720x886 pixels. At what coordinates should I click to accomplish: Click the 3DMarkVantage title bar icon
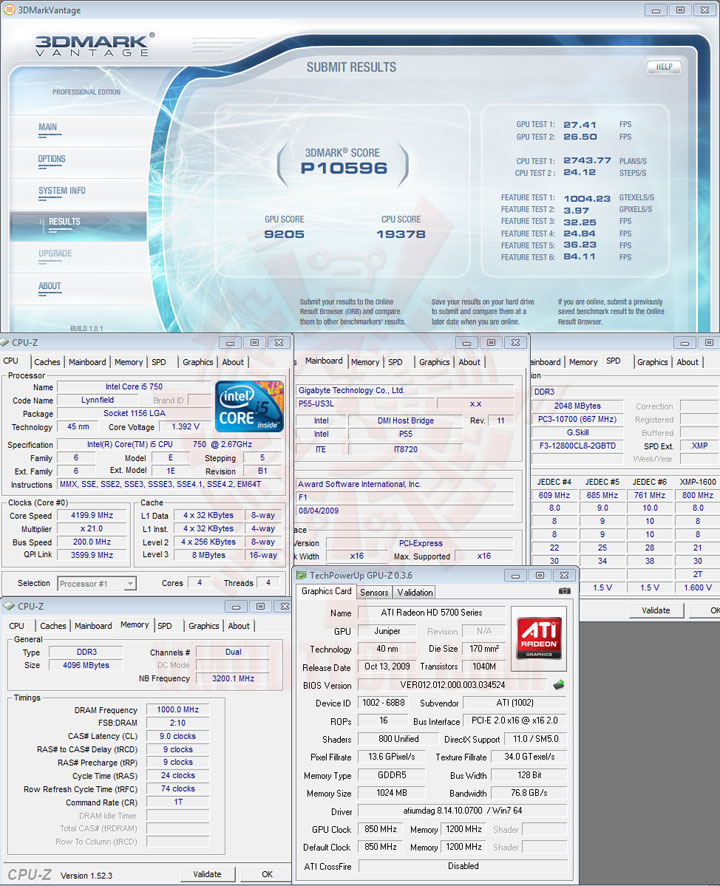[9, 10]
